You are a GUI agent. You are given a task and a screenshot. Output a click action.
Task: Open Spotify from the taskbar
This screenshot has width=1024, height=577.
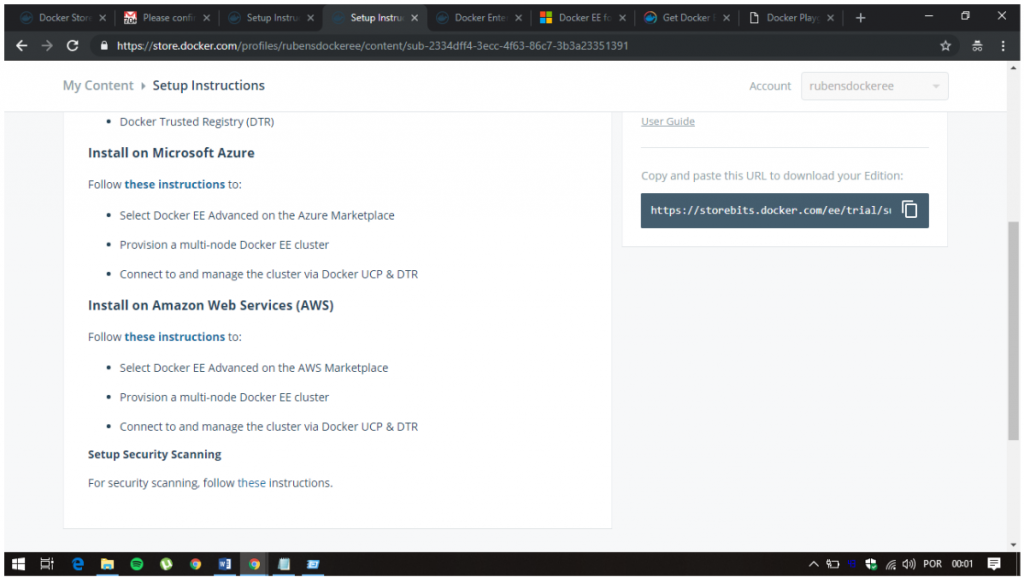click(x=136, y=564)
